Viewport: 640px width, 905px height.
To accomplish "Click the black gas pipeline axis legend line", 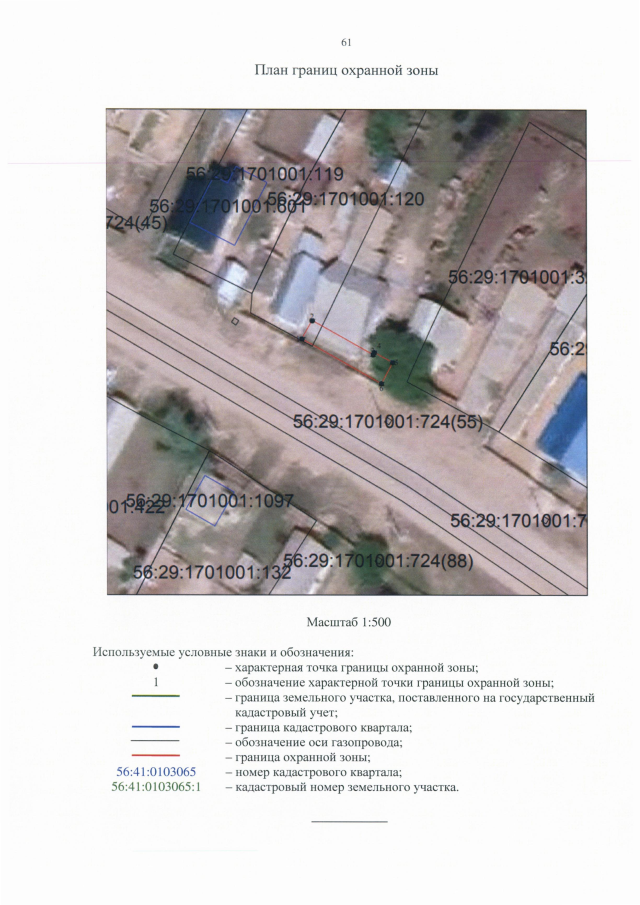I will pos(156,741).
